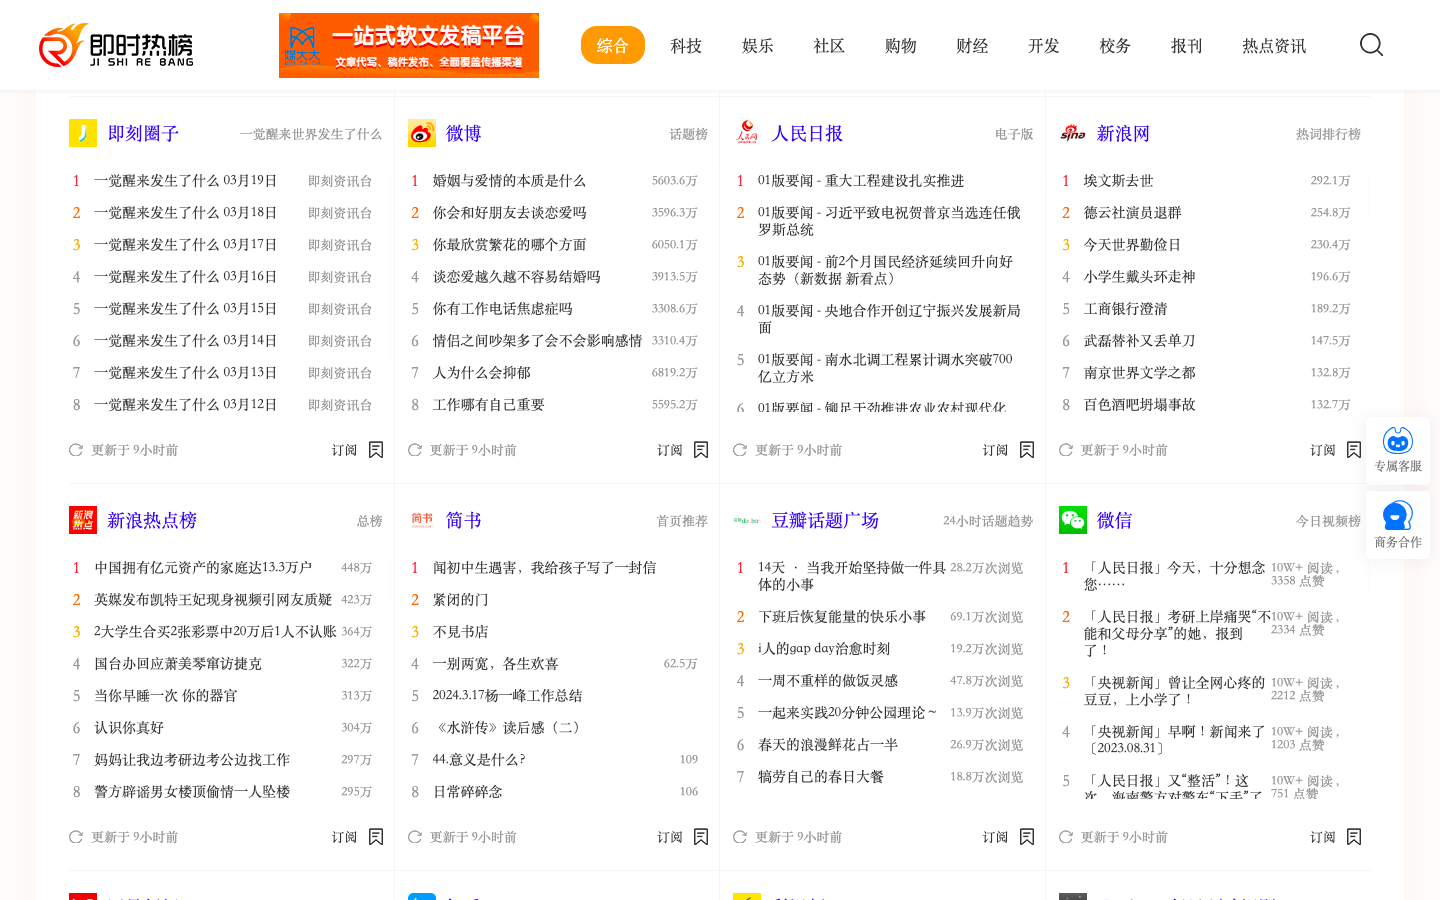
Task: Open the 人民日报 section title
Action: click(807, 134)
